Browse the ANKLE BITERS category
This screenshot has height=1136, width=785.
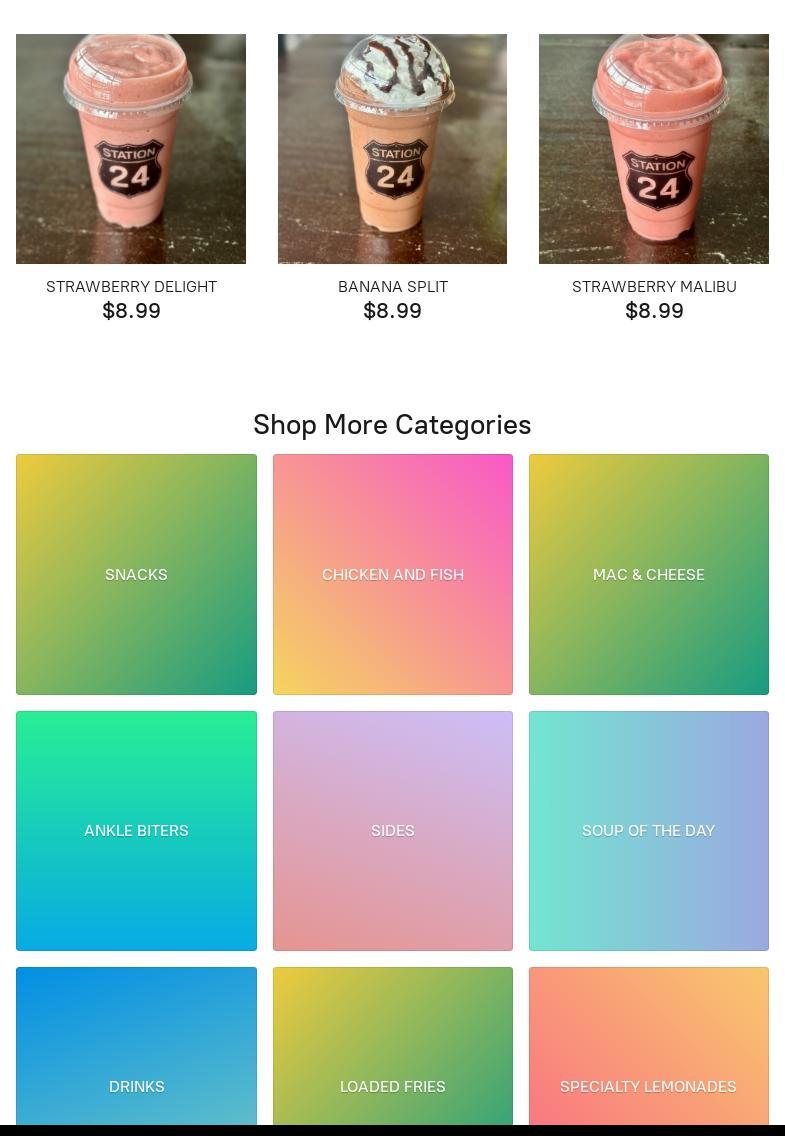click(x=136, y=831)
